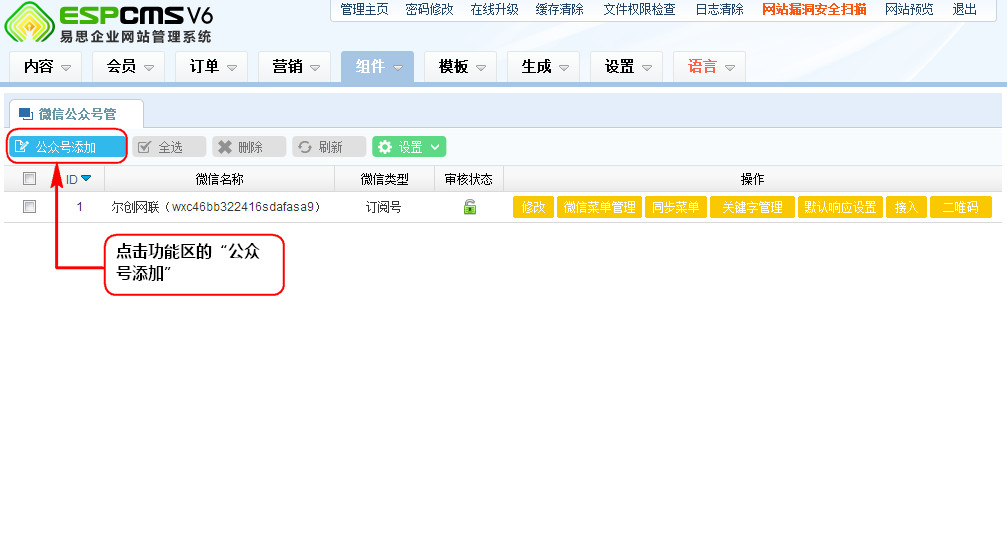Viewport: 1007px width, 556px height.
Task: Toggle the header select-all checkbox
Action: pos(30,178)
